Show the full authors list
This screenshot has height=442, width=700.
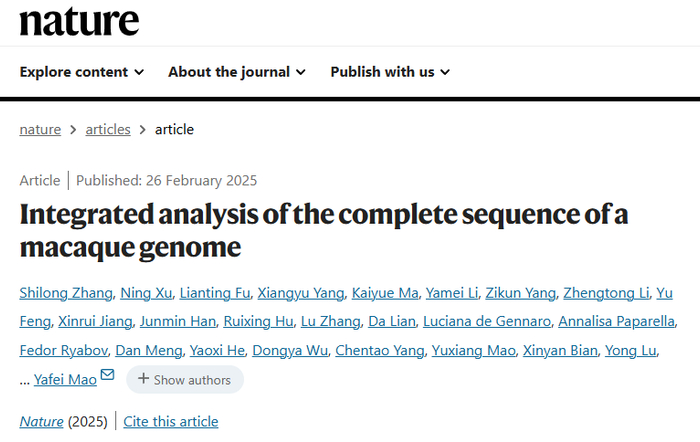[x=185, y=380]
